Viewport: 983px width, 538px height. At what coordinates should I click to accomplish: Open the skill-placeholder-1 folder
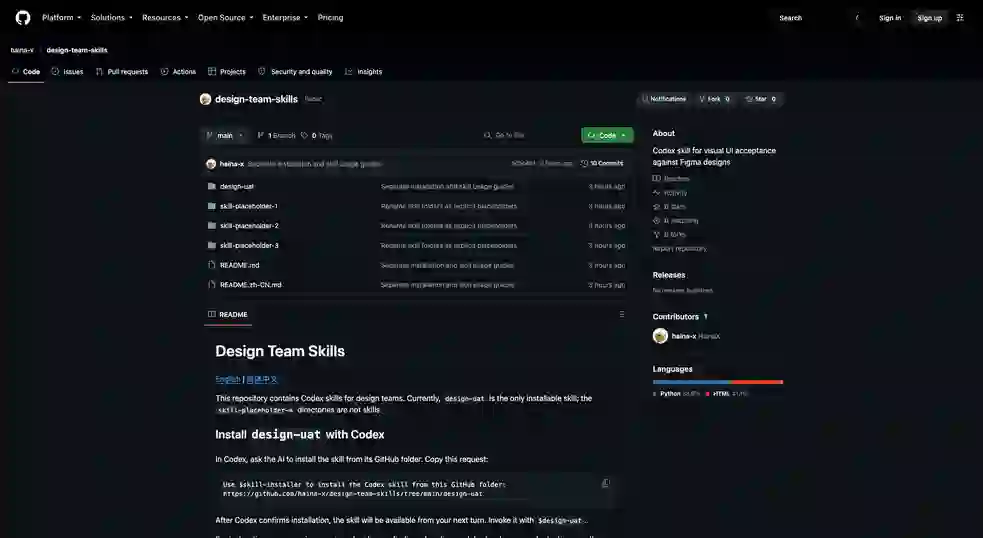249,206
